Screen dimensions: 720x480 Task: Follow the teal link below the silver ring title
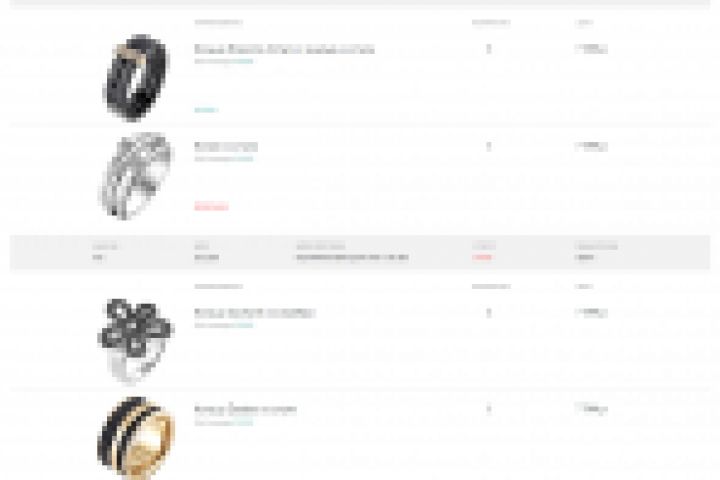244,159
